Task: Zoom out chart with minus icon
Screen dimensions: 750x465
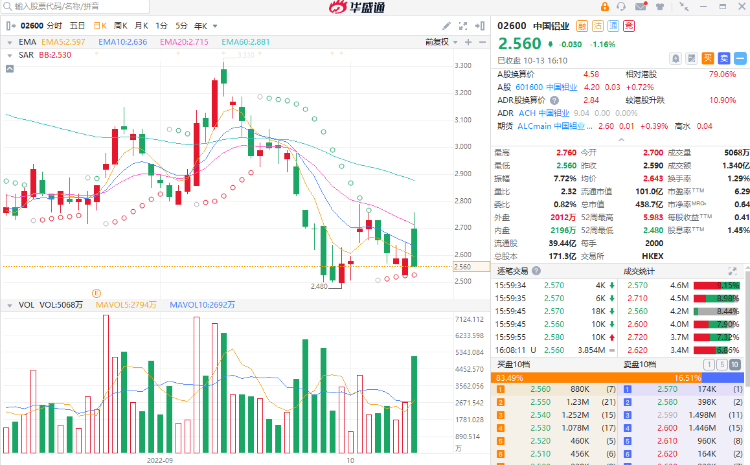Action: point(482,42)
